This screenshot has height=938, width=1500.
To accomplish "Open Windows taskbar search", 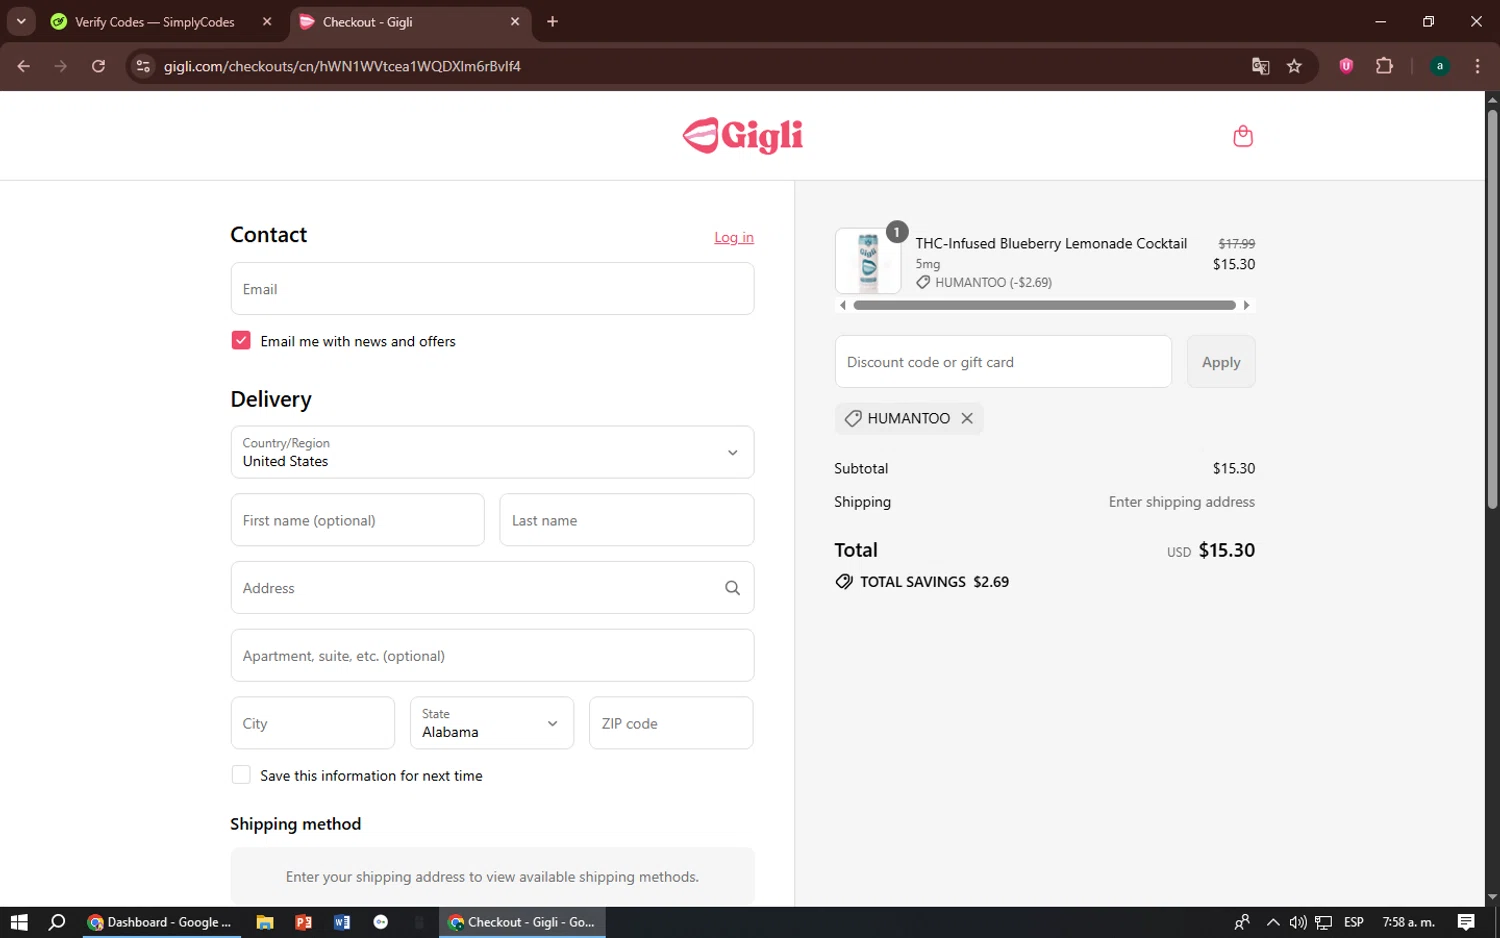I will click(57, 922).
